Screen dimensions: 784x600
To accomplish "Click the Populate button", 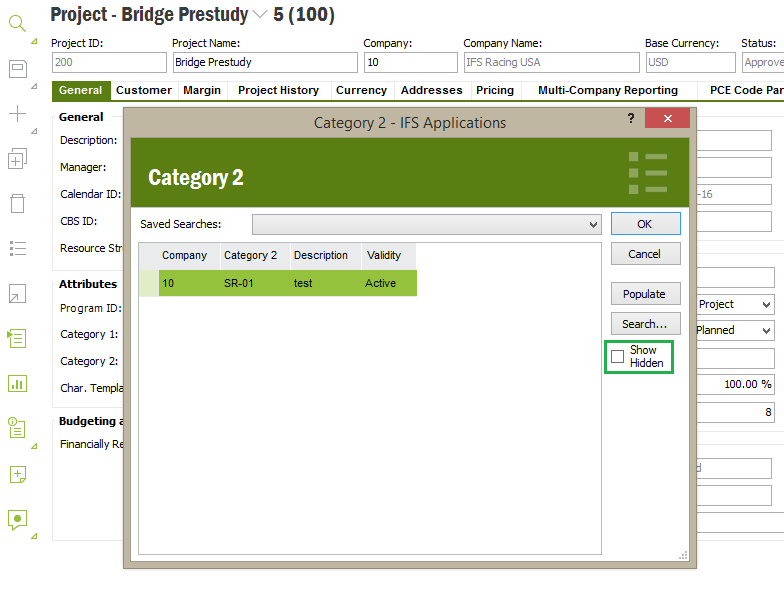I will (x=646, y=294).
